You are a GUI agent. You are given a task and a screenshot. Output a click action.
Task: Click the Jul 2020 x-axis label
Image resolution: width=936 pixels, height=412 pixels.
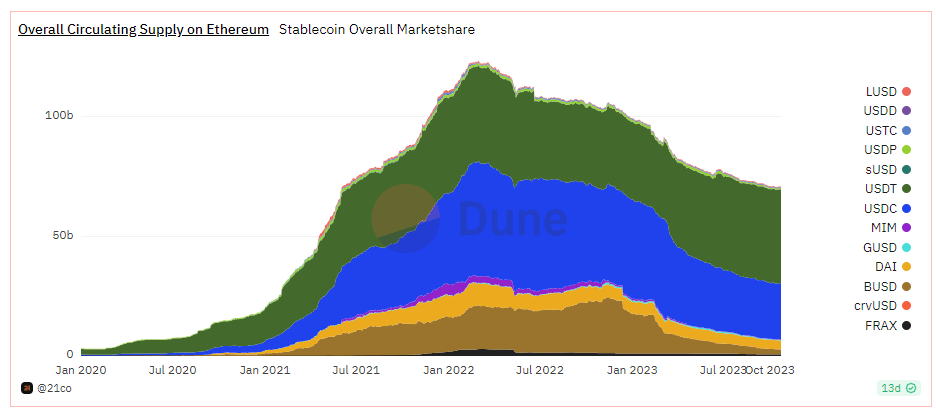point(174,370)
